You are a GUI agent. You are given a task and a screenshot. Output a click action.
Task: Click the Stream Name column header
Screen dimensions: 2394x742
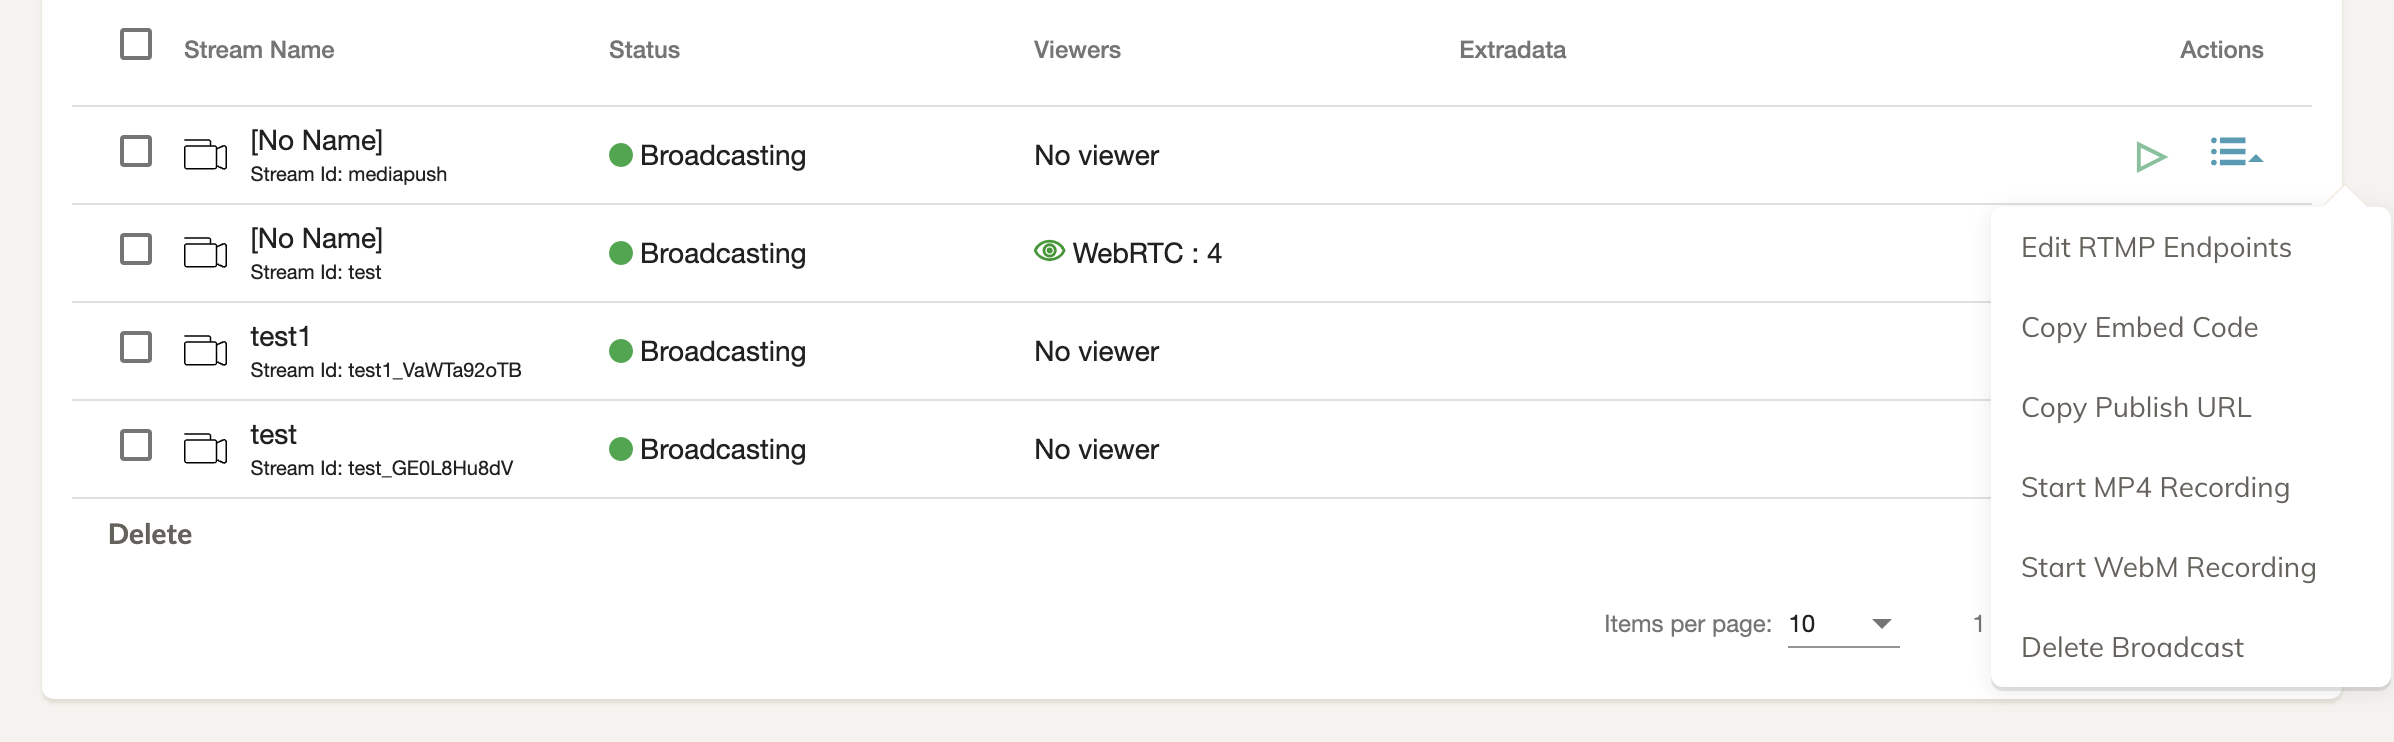coord(259,50)
